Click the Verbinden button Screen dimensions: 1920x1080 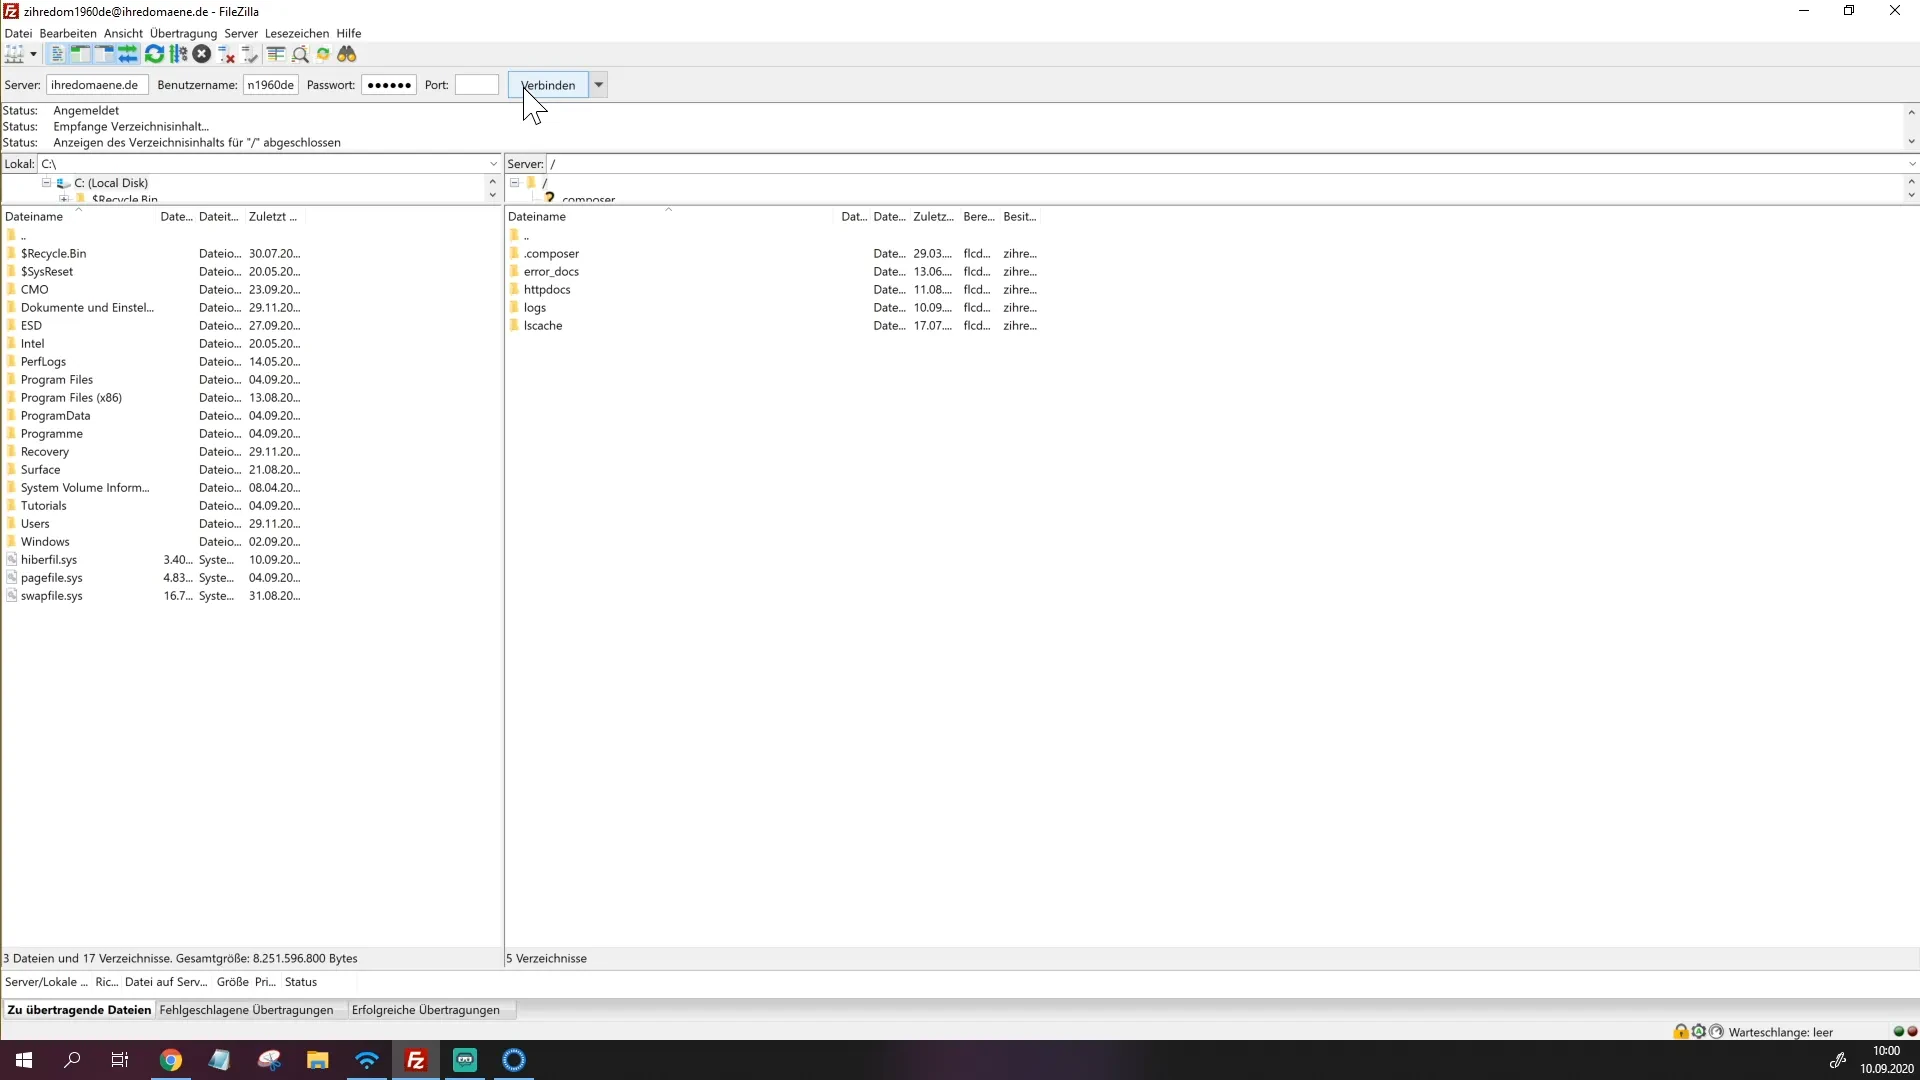[548, 85]
